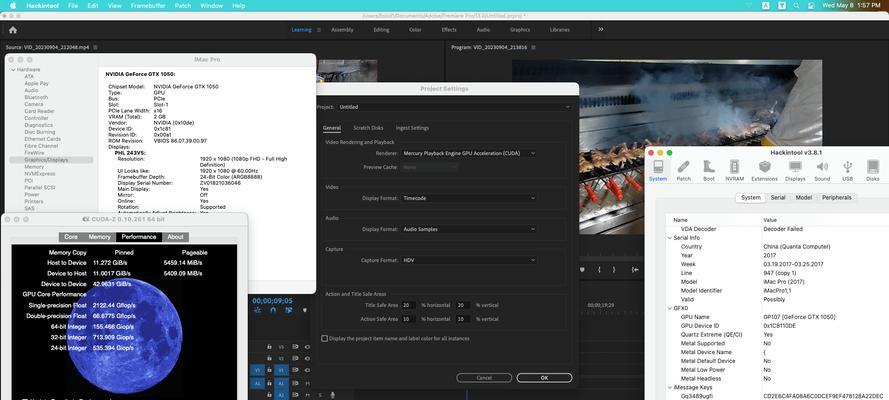Image resolution: width=889 pixels, height=400 pixels.
Task: Switch to Ingest Settings tab
Action: click(412, 128)
